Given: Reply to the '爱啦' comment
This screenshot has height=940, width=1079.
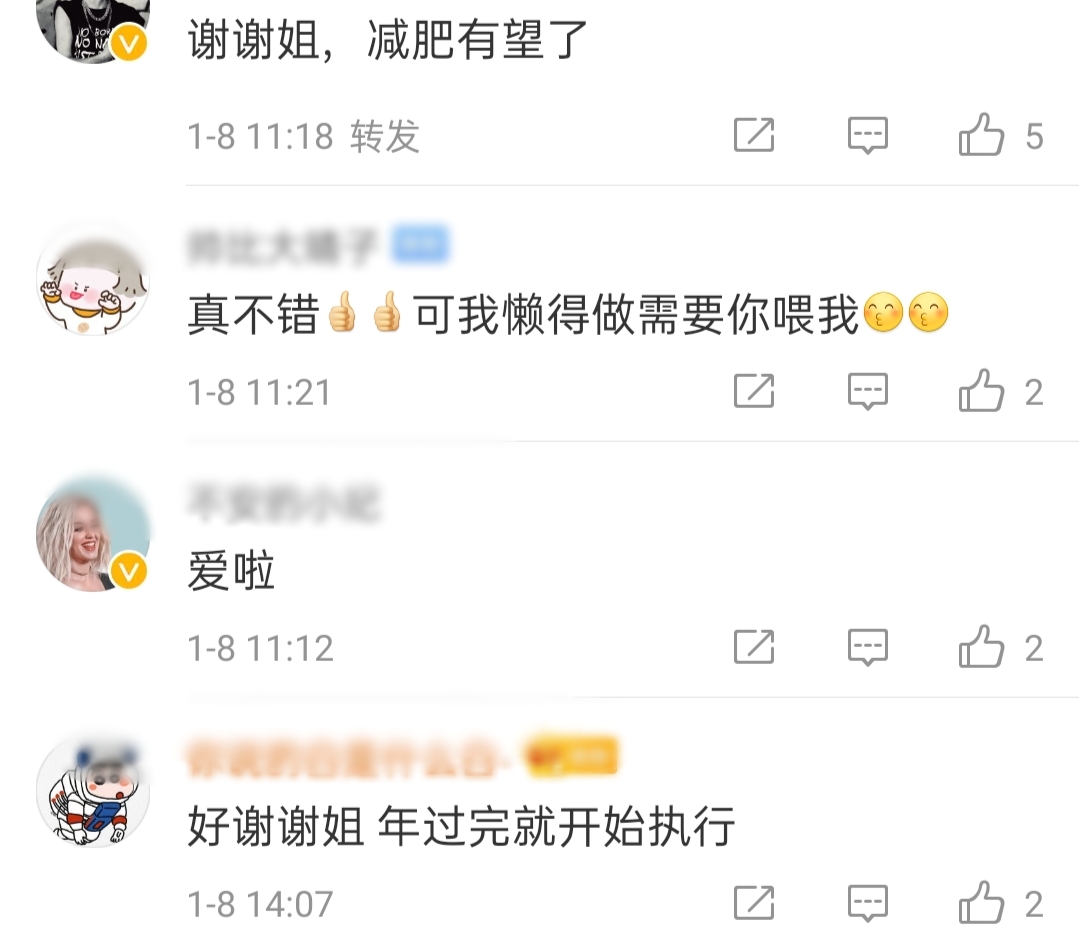Looking at the screenshot, I should (867, 648).
